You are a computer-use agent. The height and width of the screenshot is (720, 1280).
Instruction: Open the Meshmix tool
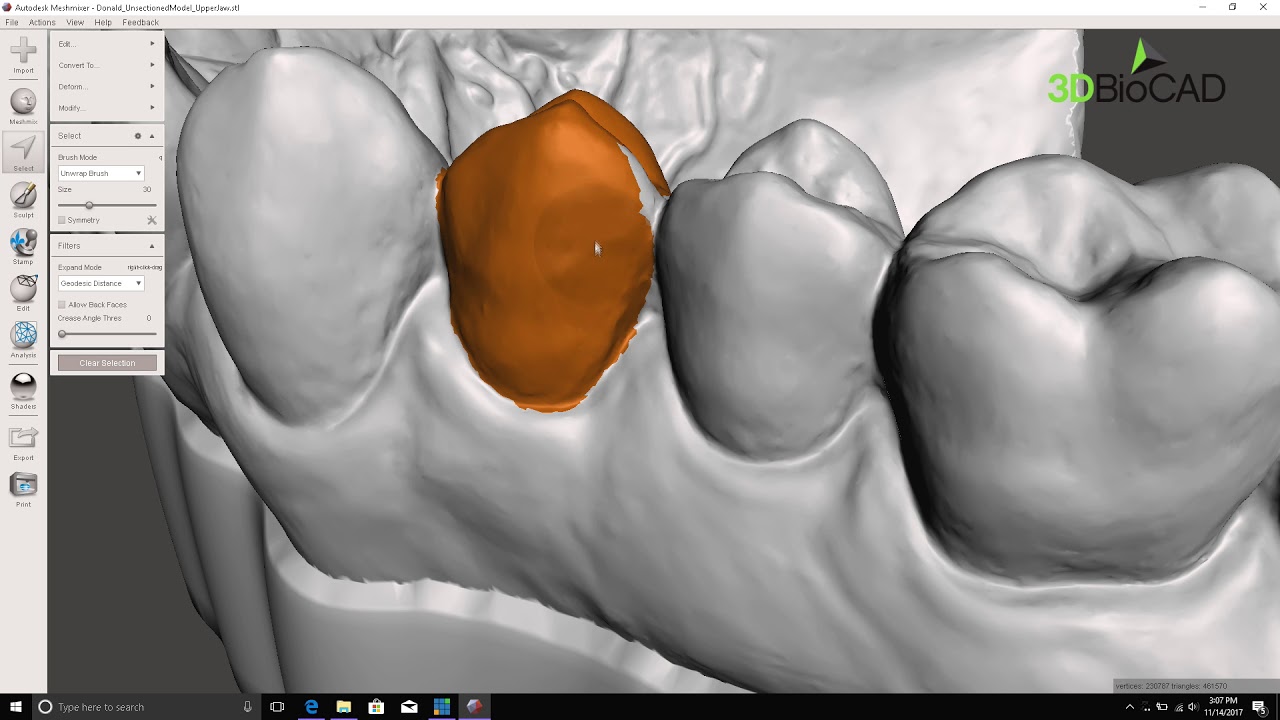[x=23, y=101]
